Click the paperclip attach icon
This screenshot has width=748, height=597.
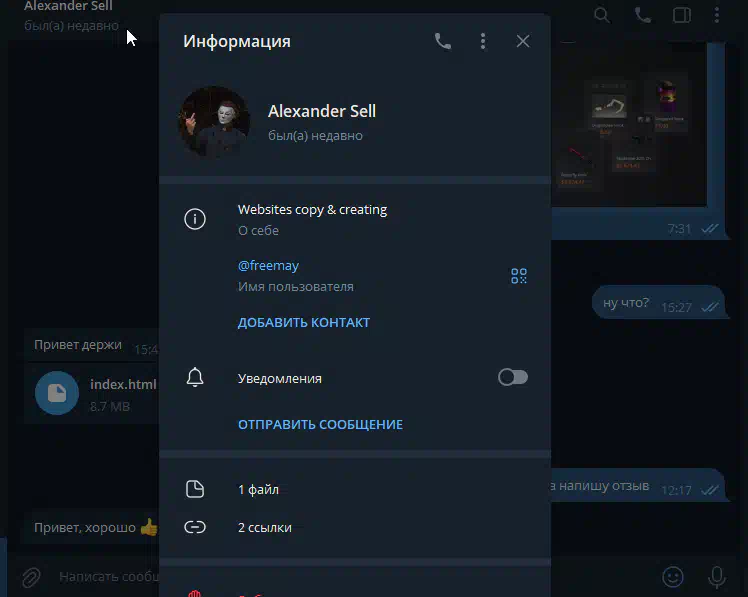tap(31, 577)
